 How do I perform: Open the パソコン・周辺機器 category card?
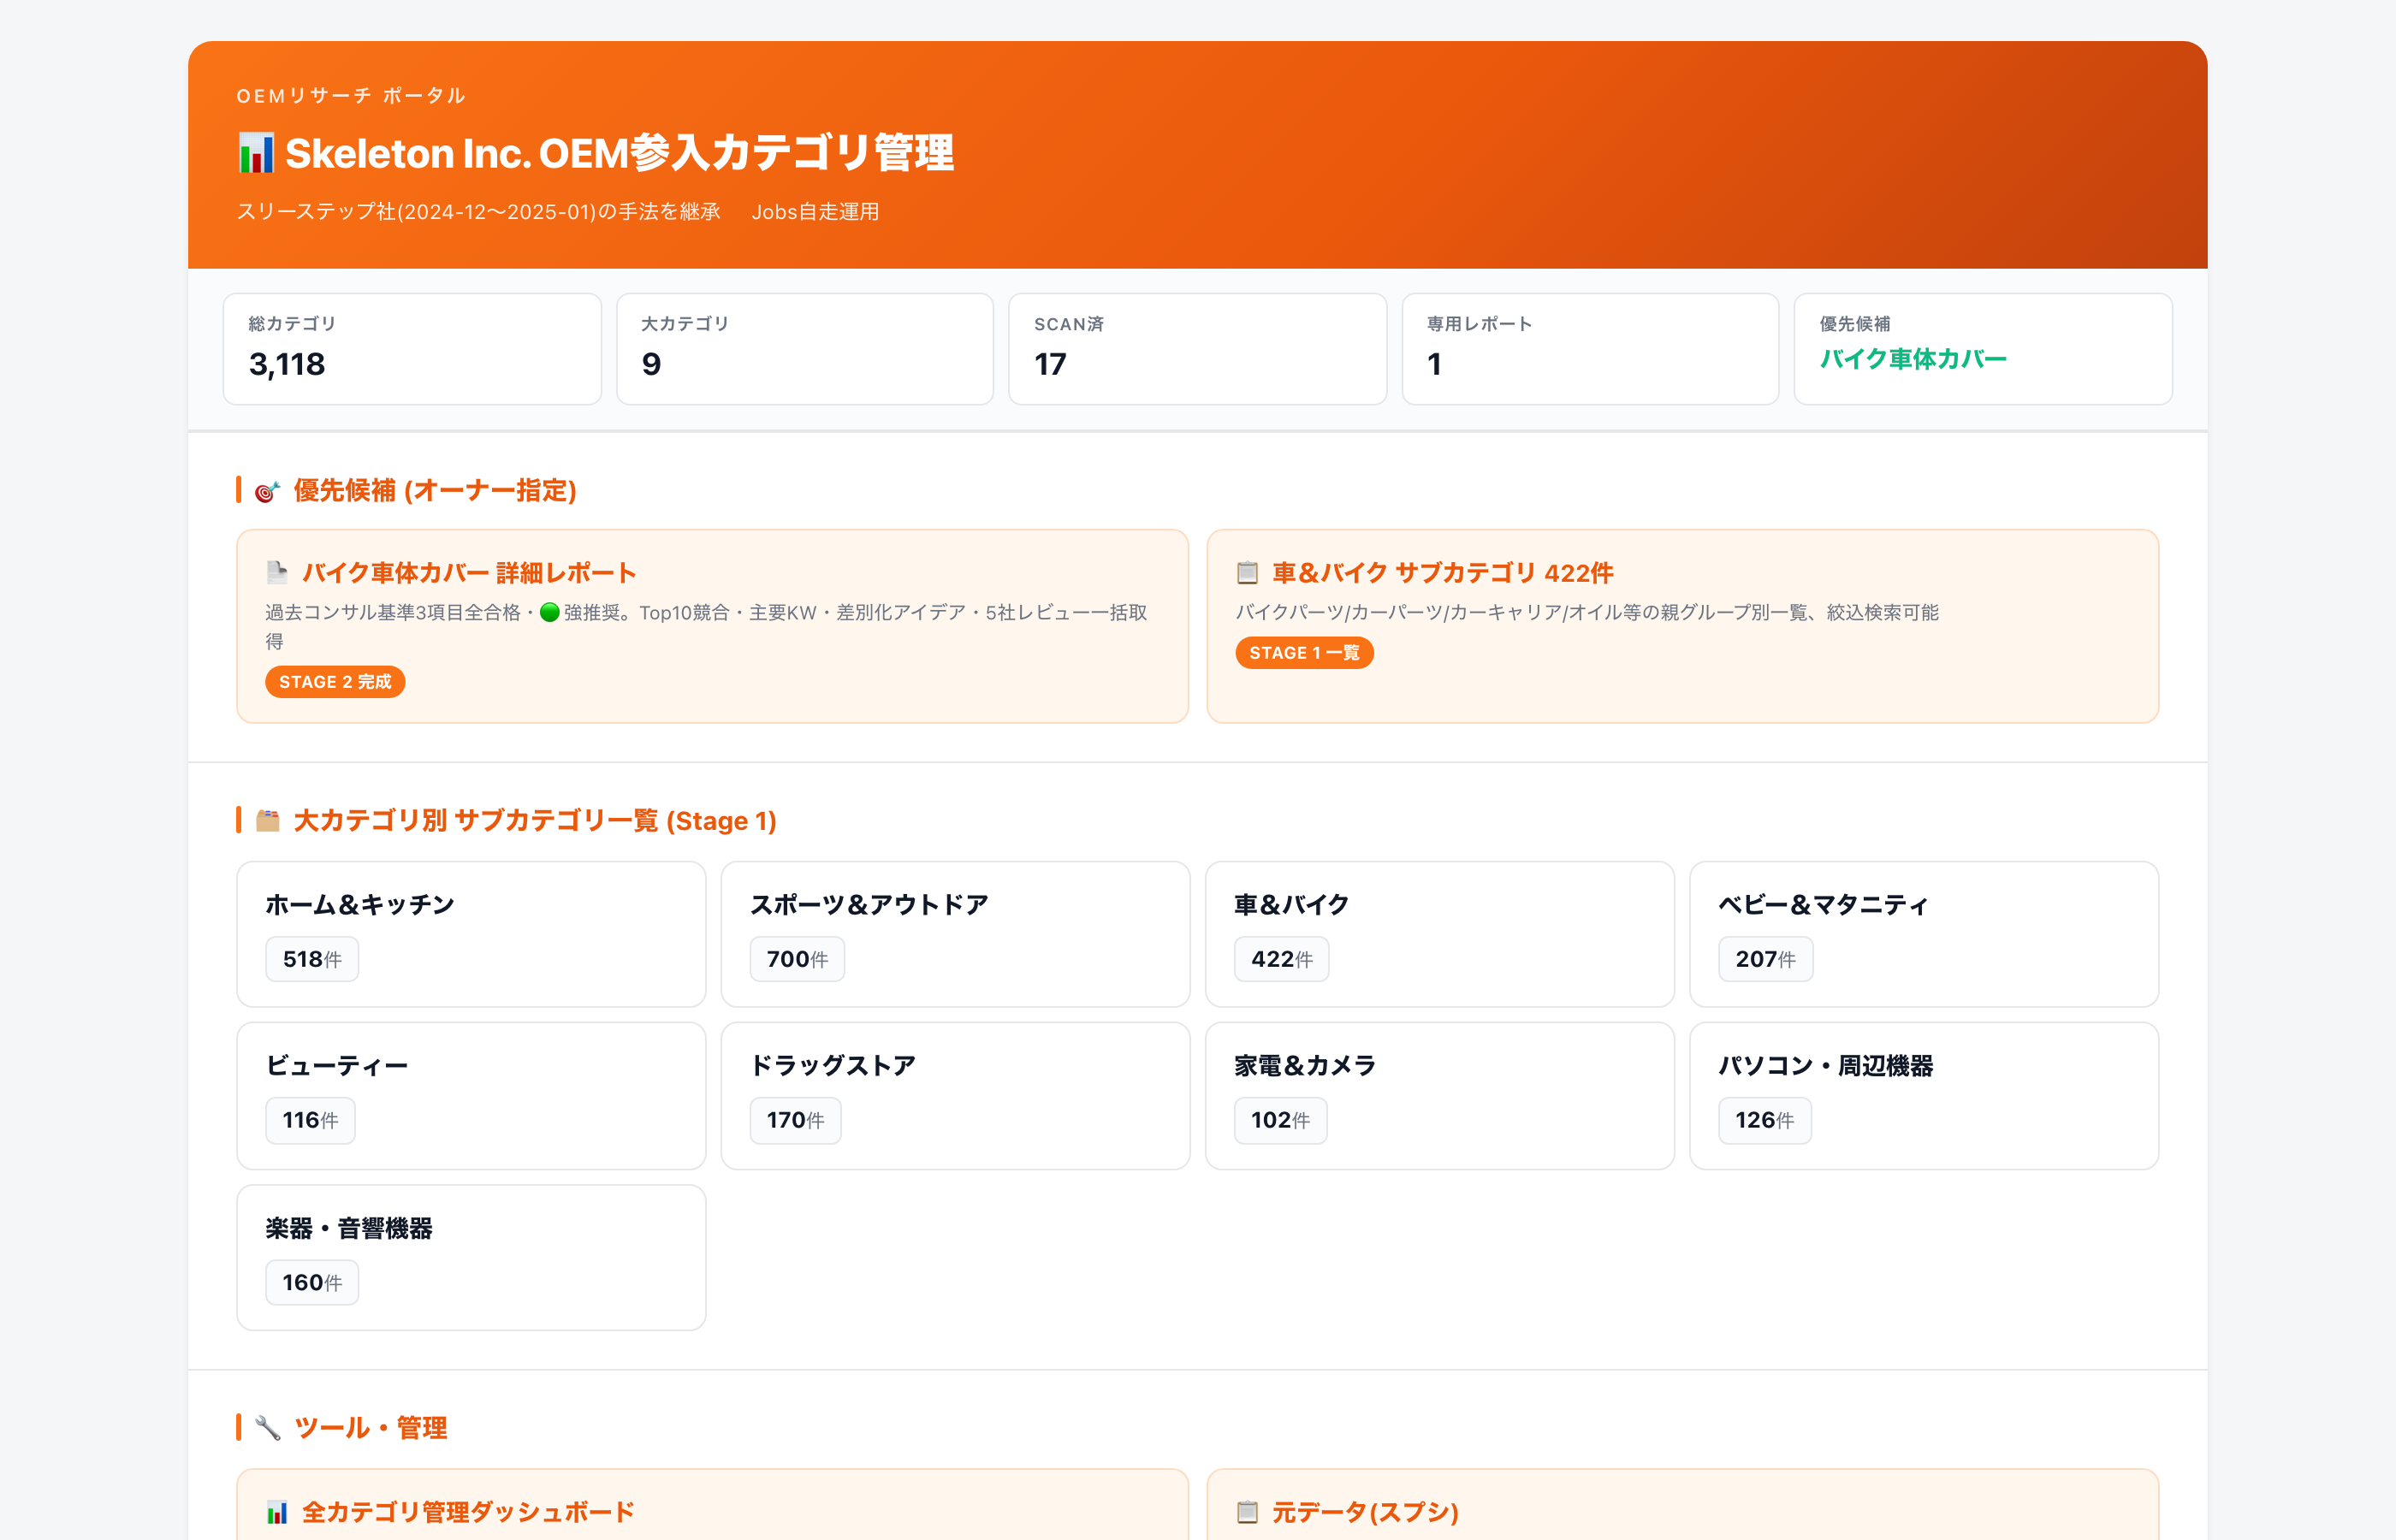click(x=1924, y=1096)
